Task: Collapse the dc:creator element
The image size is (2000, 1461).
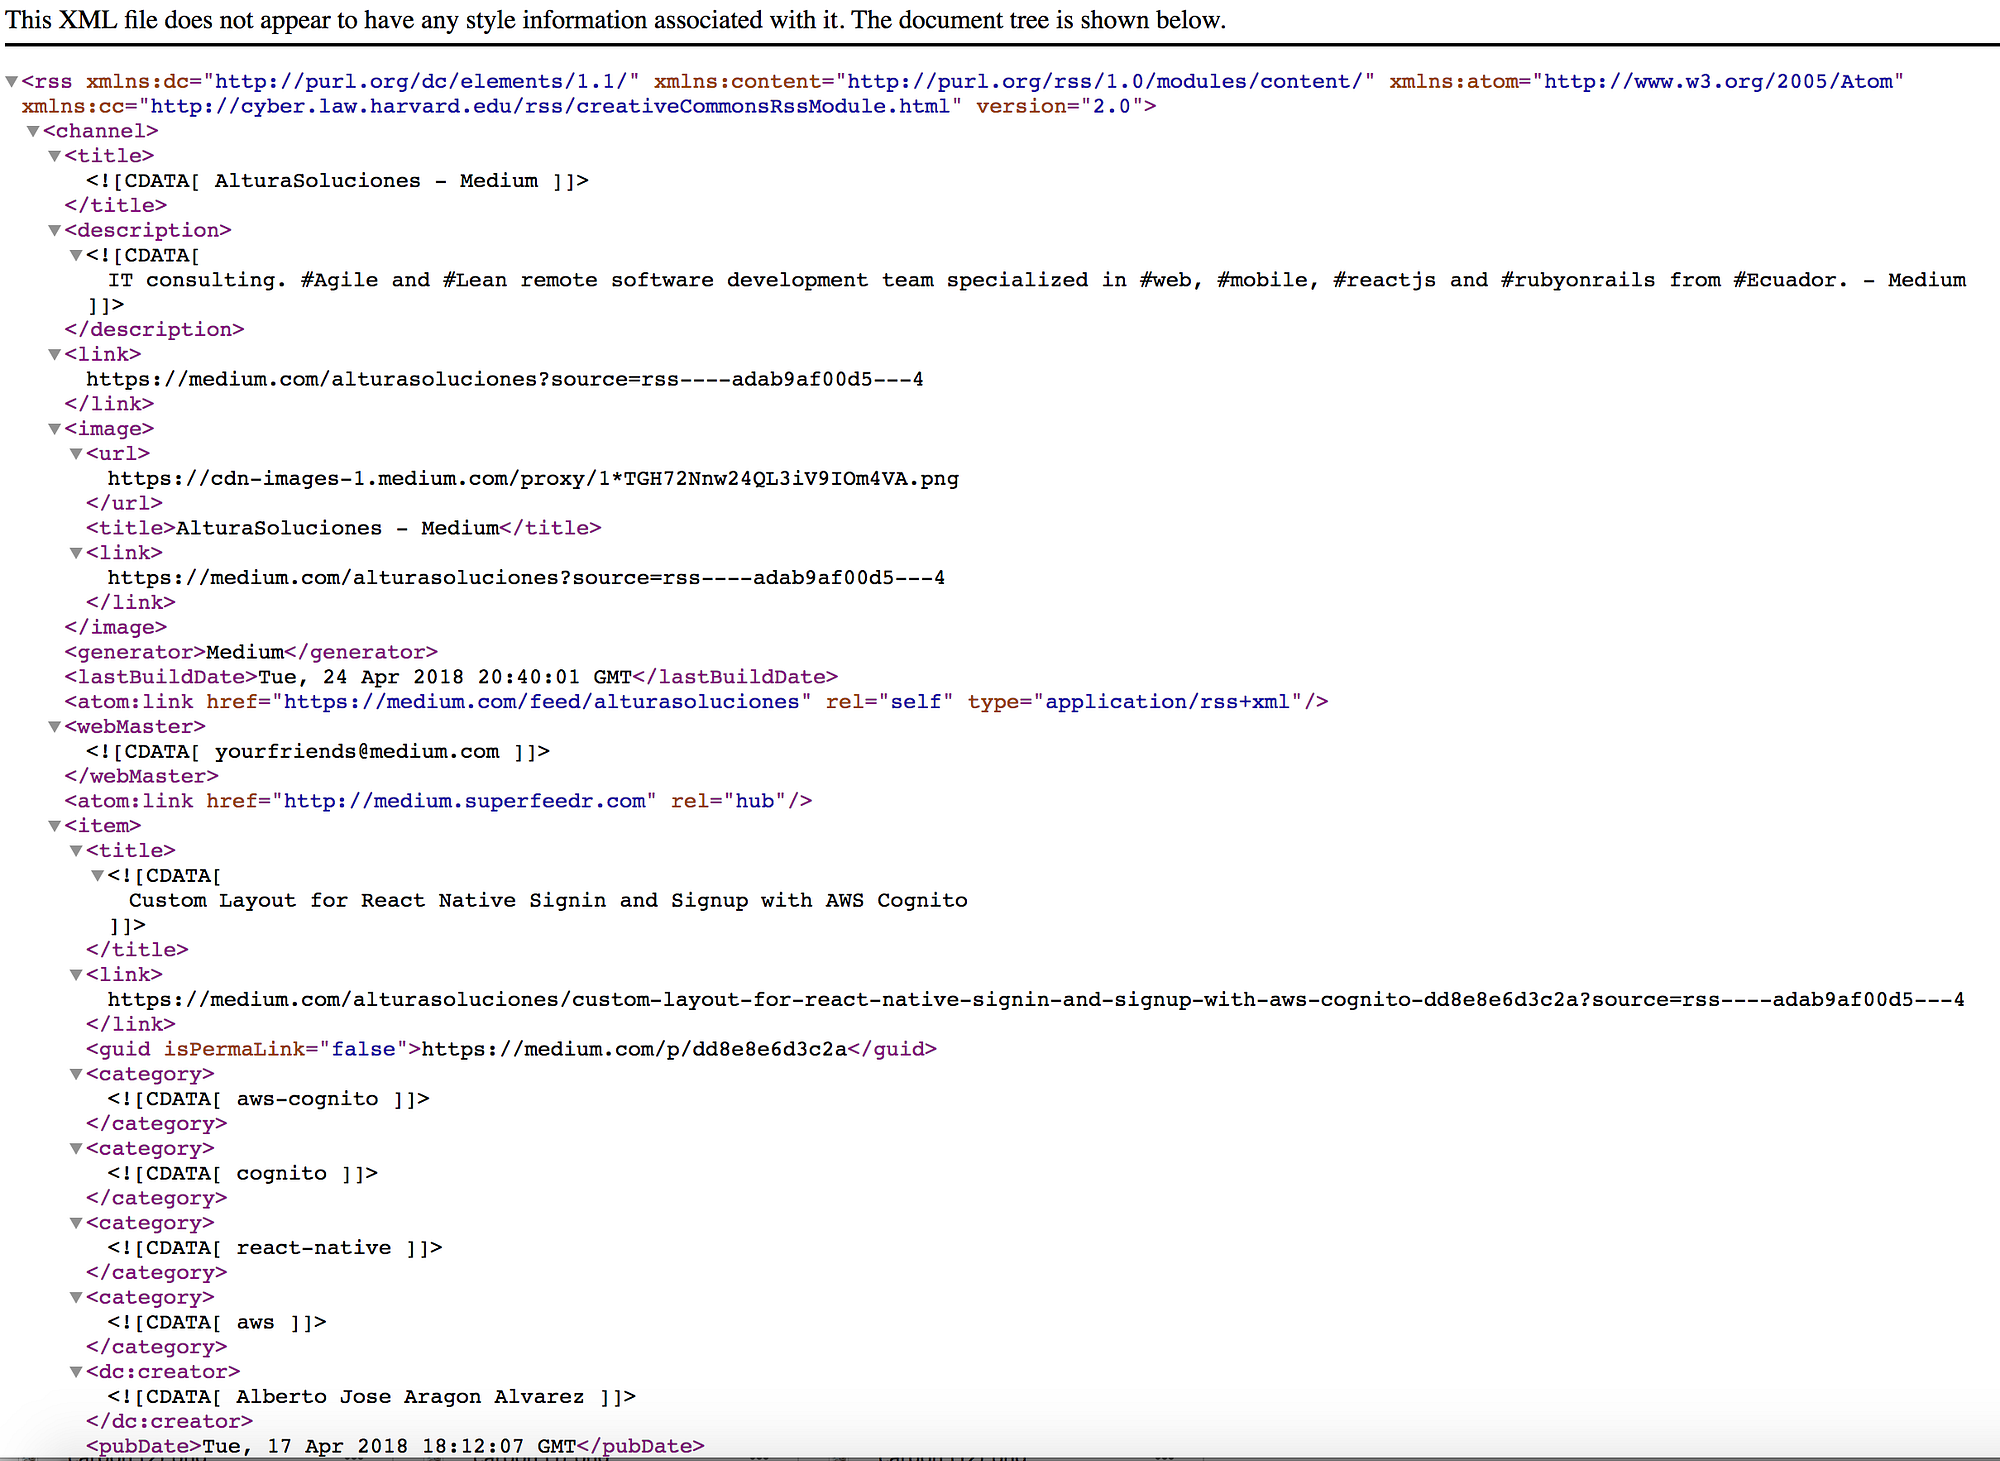Action: [x=76, y=1372]
